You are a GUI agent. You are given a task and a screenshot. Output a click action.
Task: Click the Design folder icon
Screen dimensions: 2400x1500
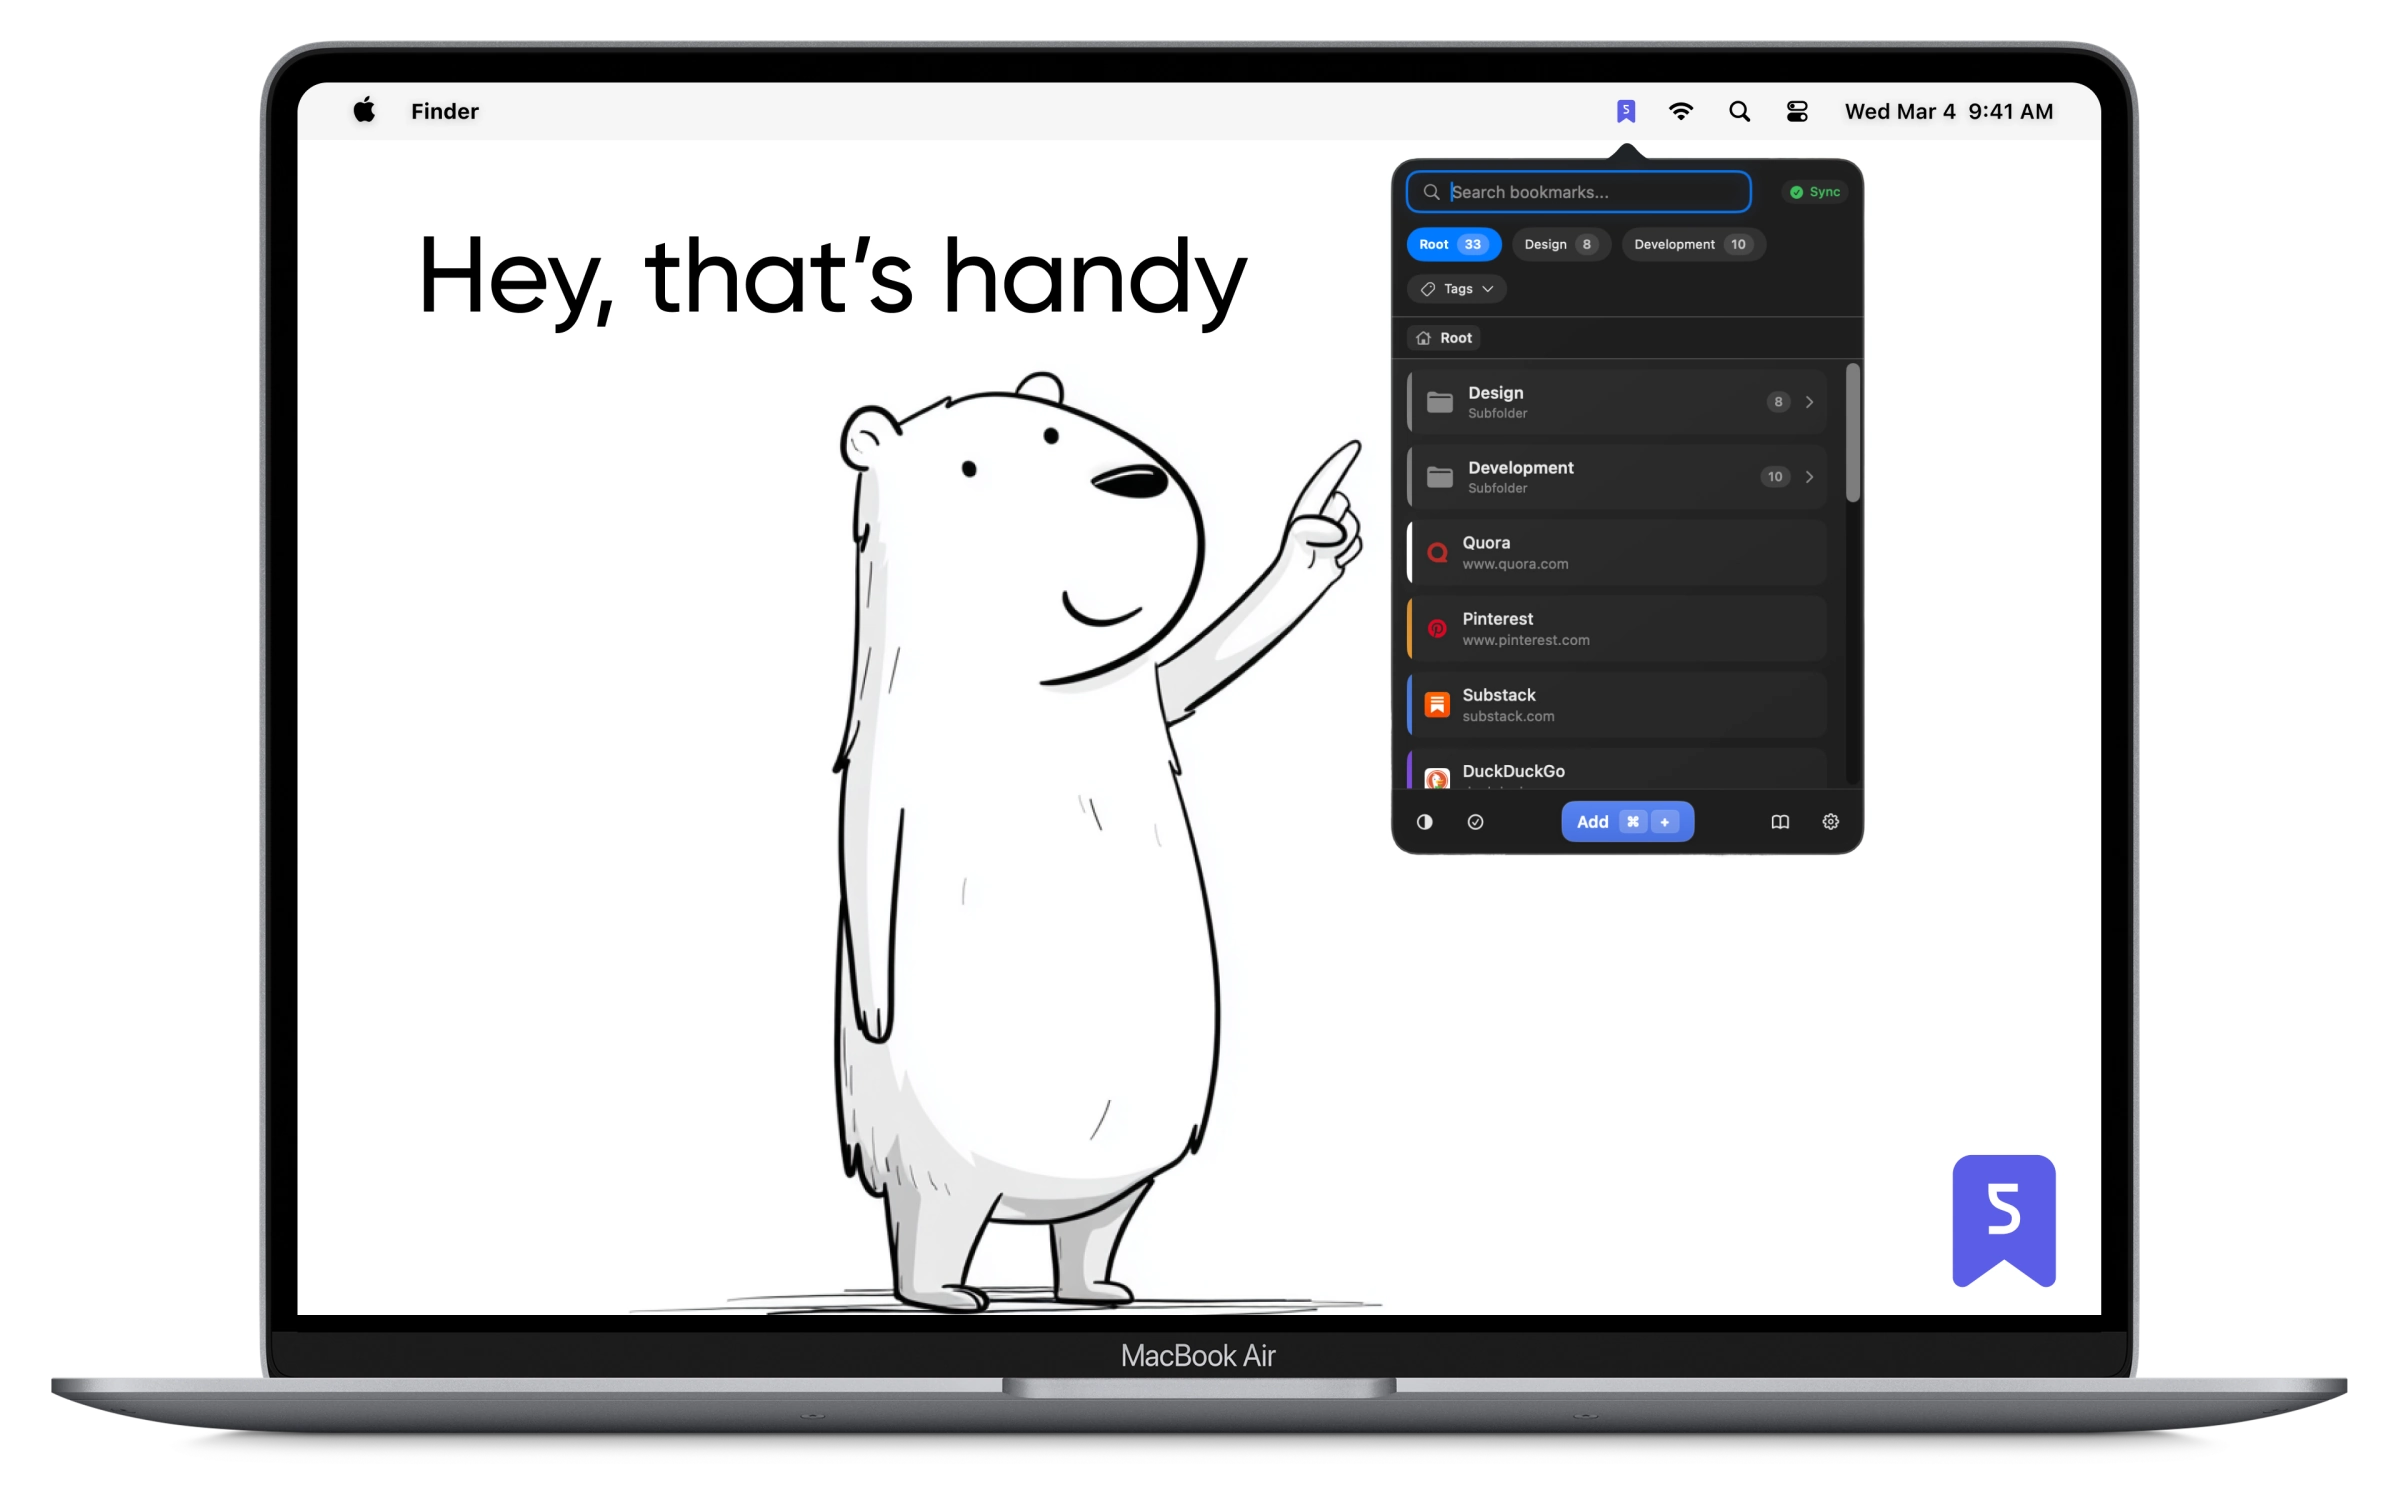1439,402
